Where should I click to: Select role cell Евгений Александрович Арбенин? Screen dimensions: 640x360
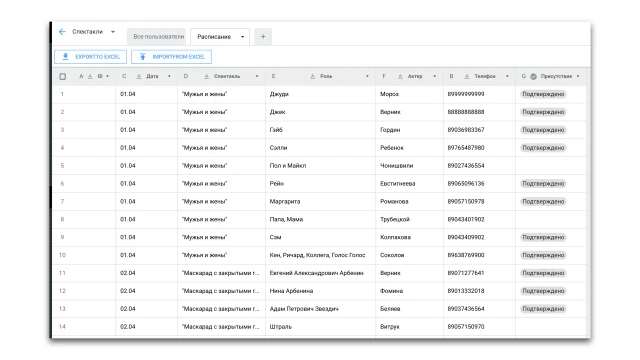(320, 273)
